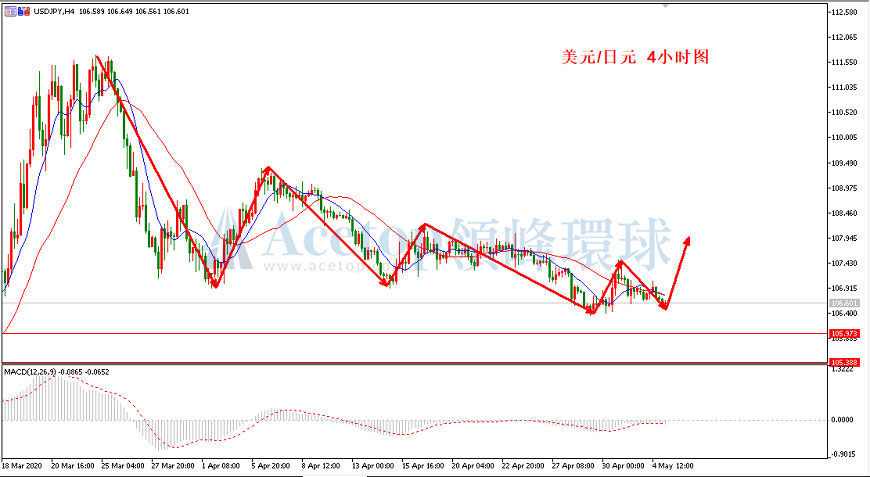Image resolution: width=870 pixels, height=477 pixels.
Task: Click the current price tag 106.601 on the price axis
Action: 844,303
